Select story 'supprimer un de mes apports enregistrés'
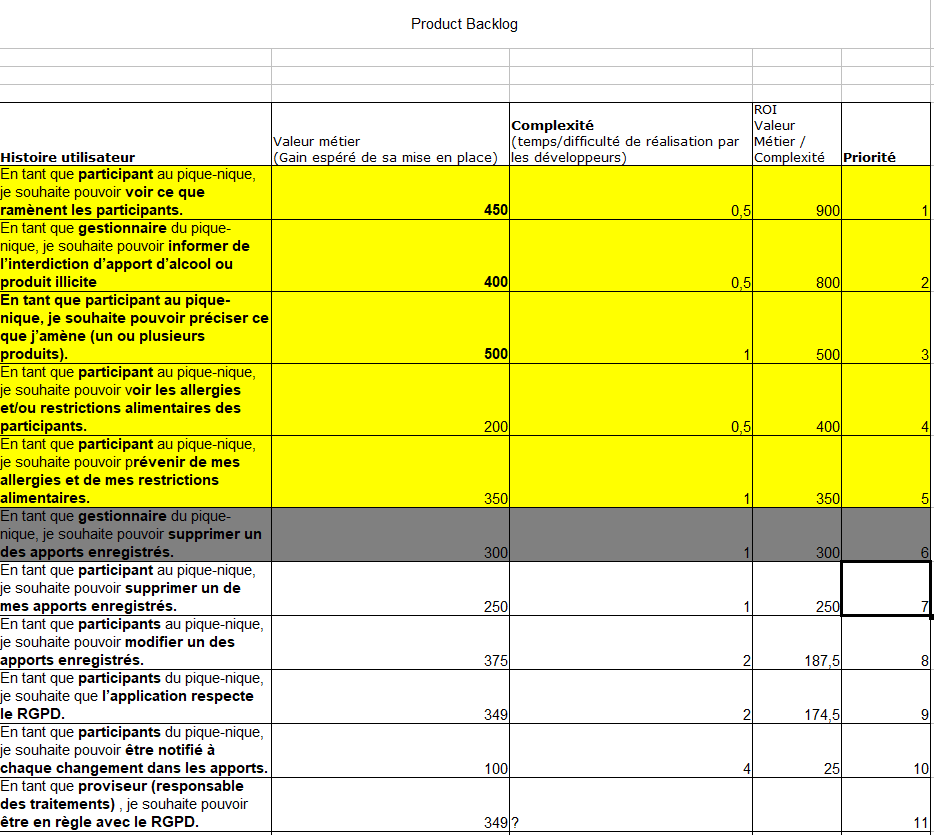934x835 pixels. click(135, 588)
